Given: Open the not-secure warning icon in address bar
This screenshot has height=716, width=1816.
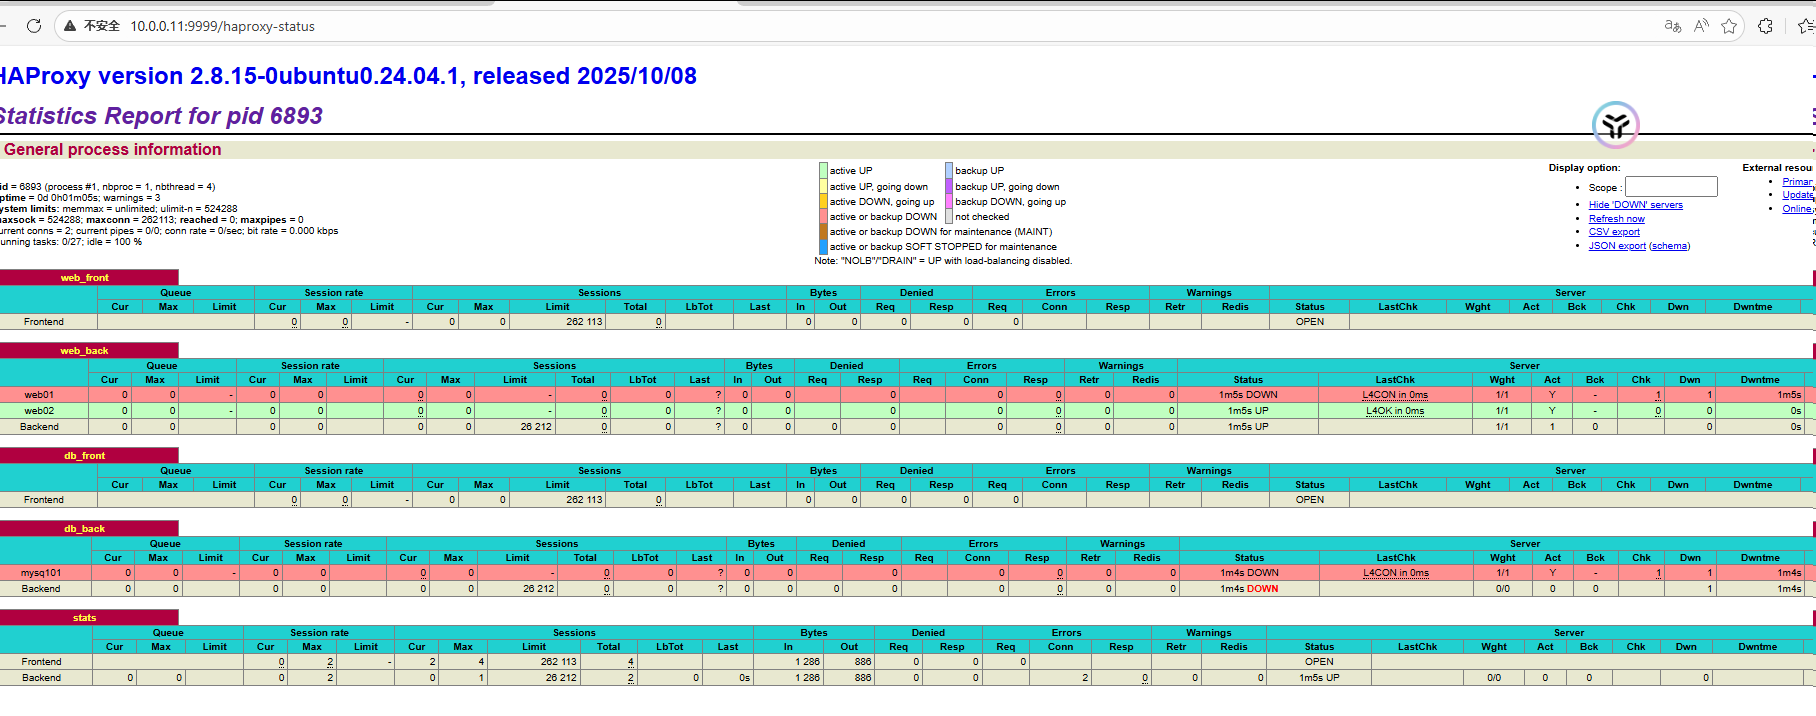Looking at the screenshot, I should pos(70,26).
